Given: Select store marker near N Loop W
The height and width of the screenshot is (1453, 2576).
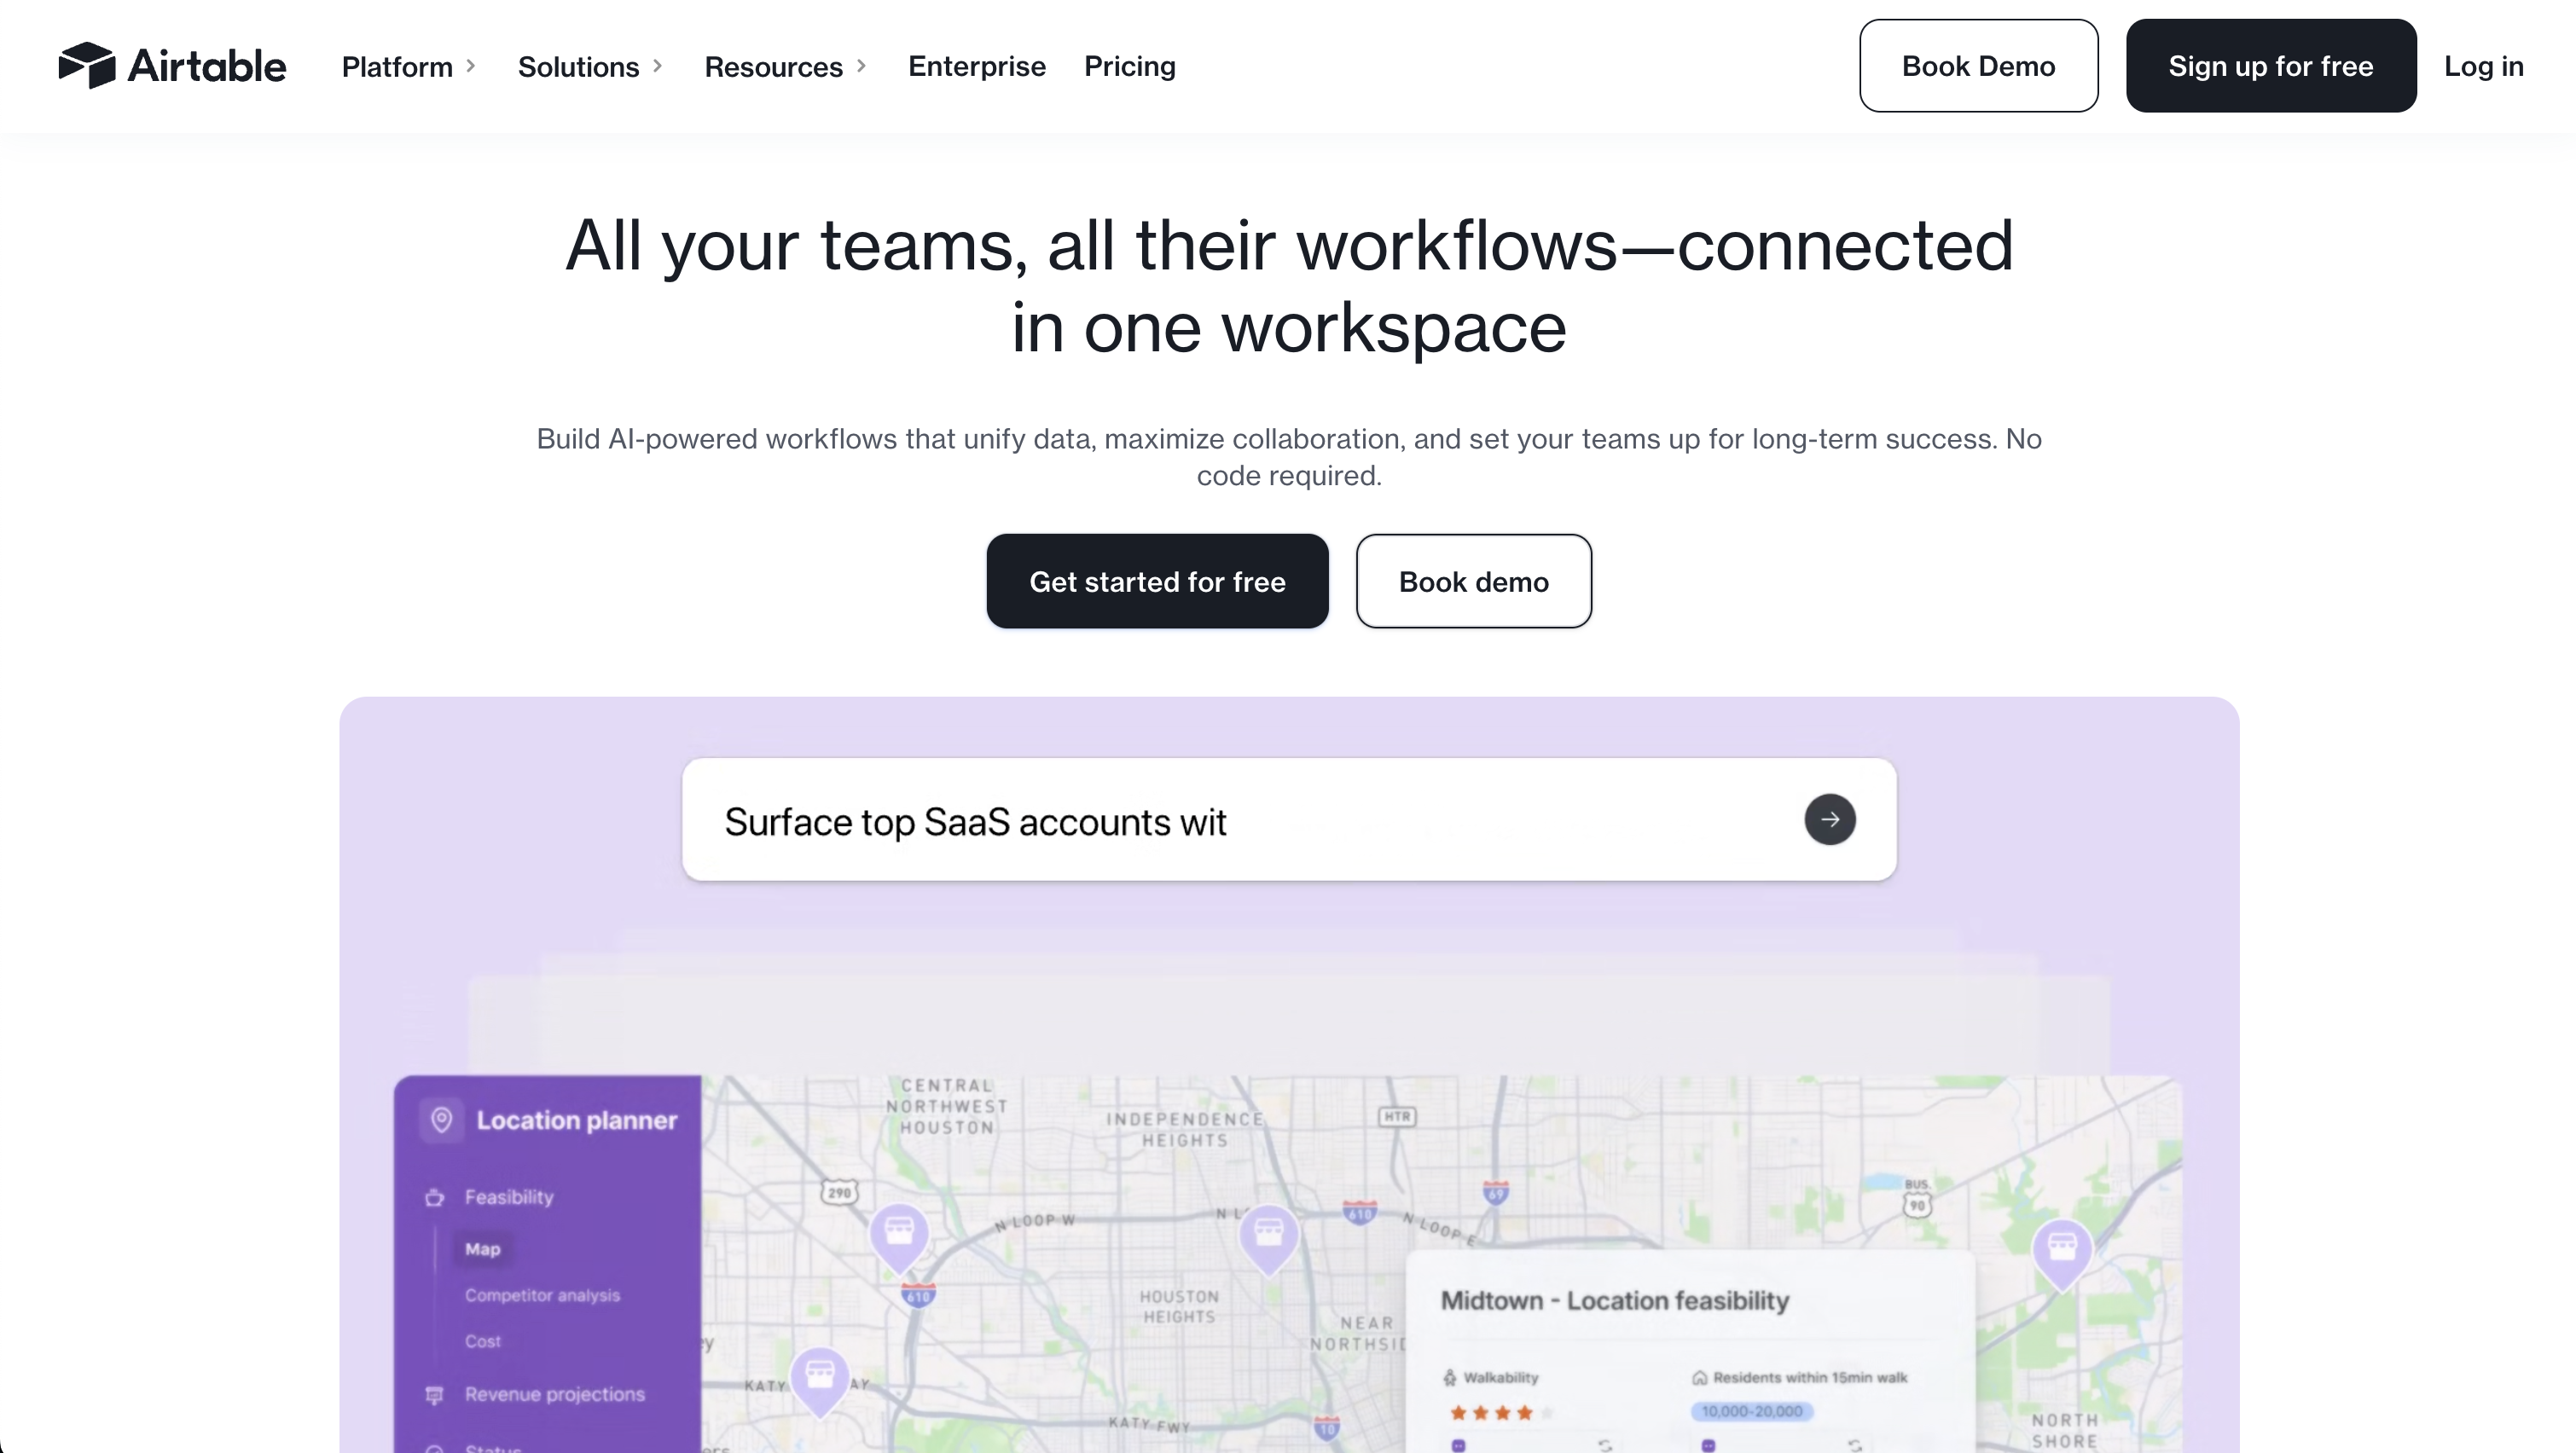Looking at the screenshot, I should click(898, 1232).
